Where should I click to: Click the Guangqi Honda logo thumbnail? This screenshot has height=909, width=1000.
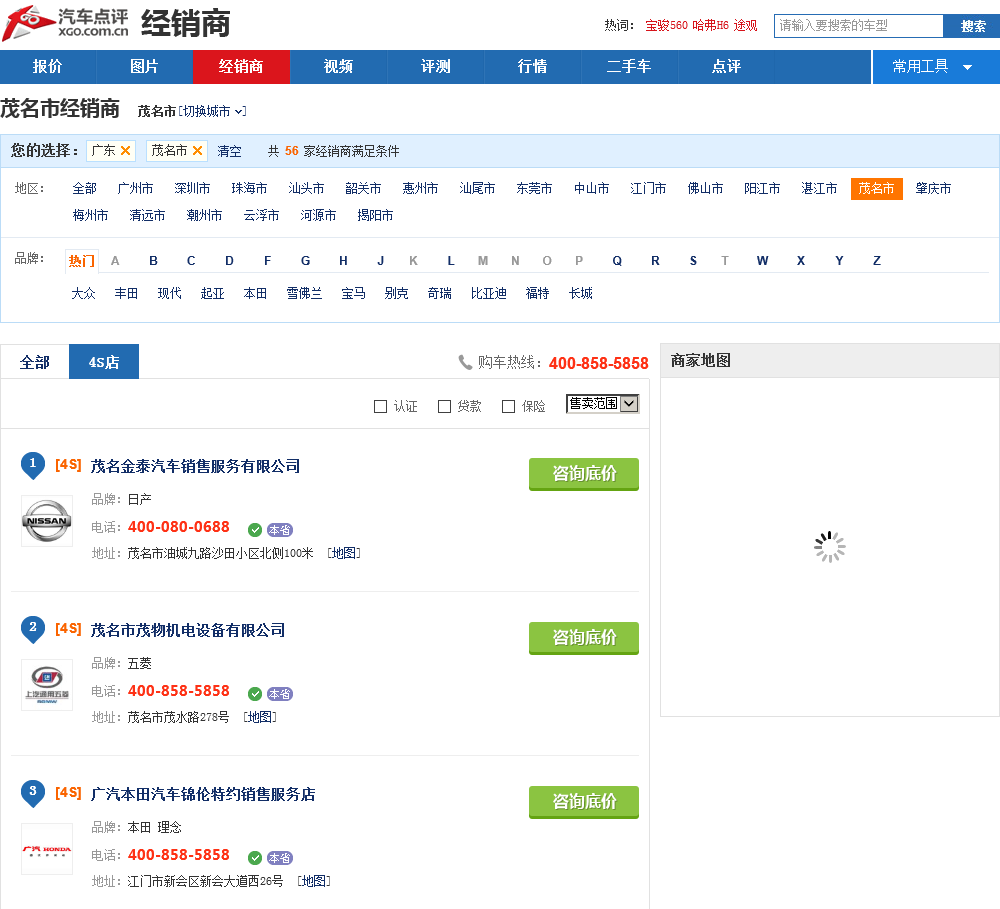(47, 849)
